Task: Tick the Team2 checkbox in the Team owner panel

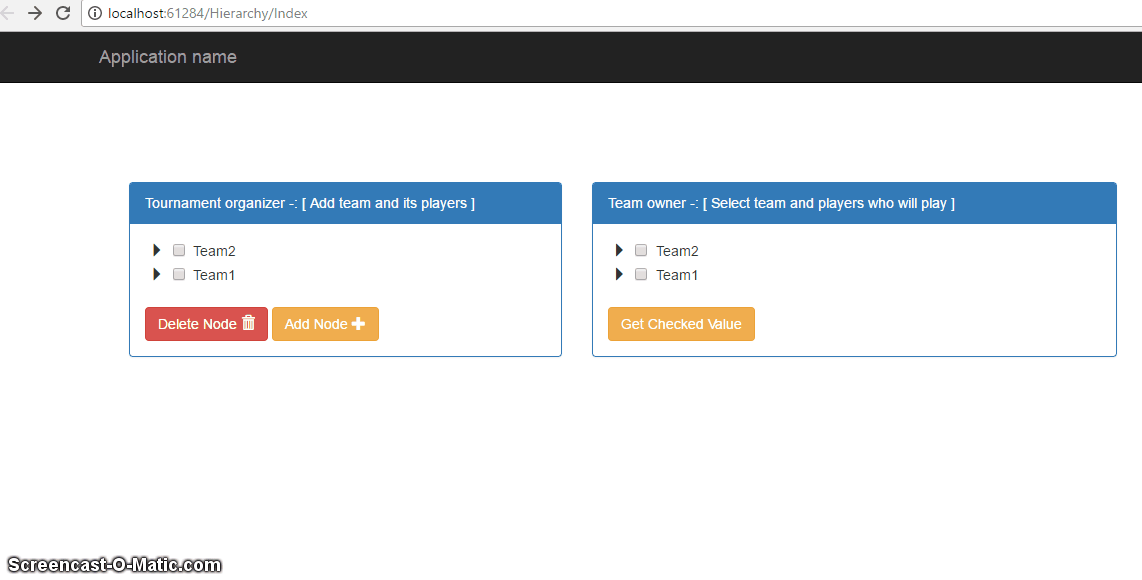Action: [641, 250]
